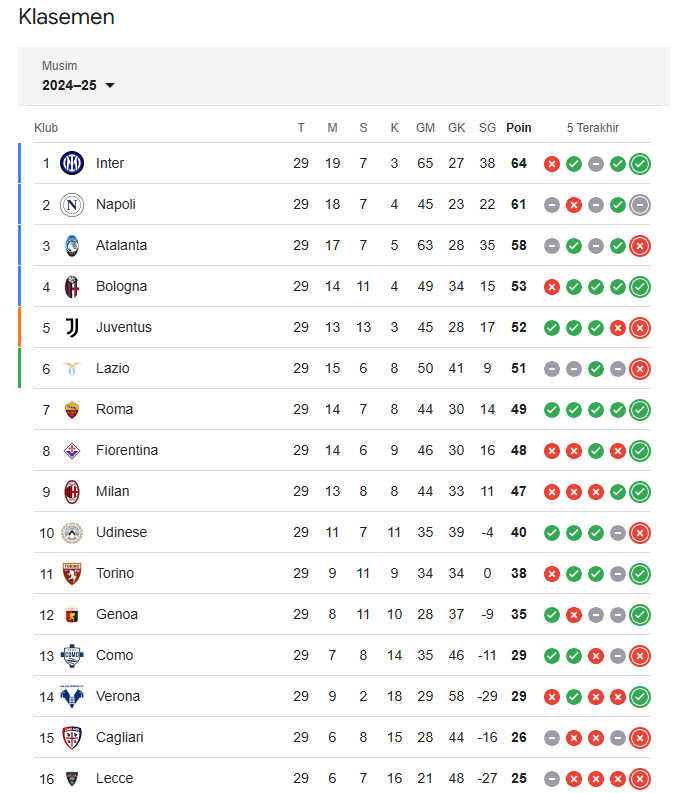677x793 pixels.
Task: Click Juventus's latest match loss indicator
Action: (640, 328)
